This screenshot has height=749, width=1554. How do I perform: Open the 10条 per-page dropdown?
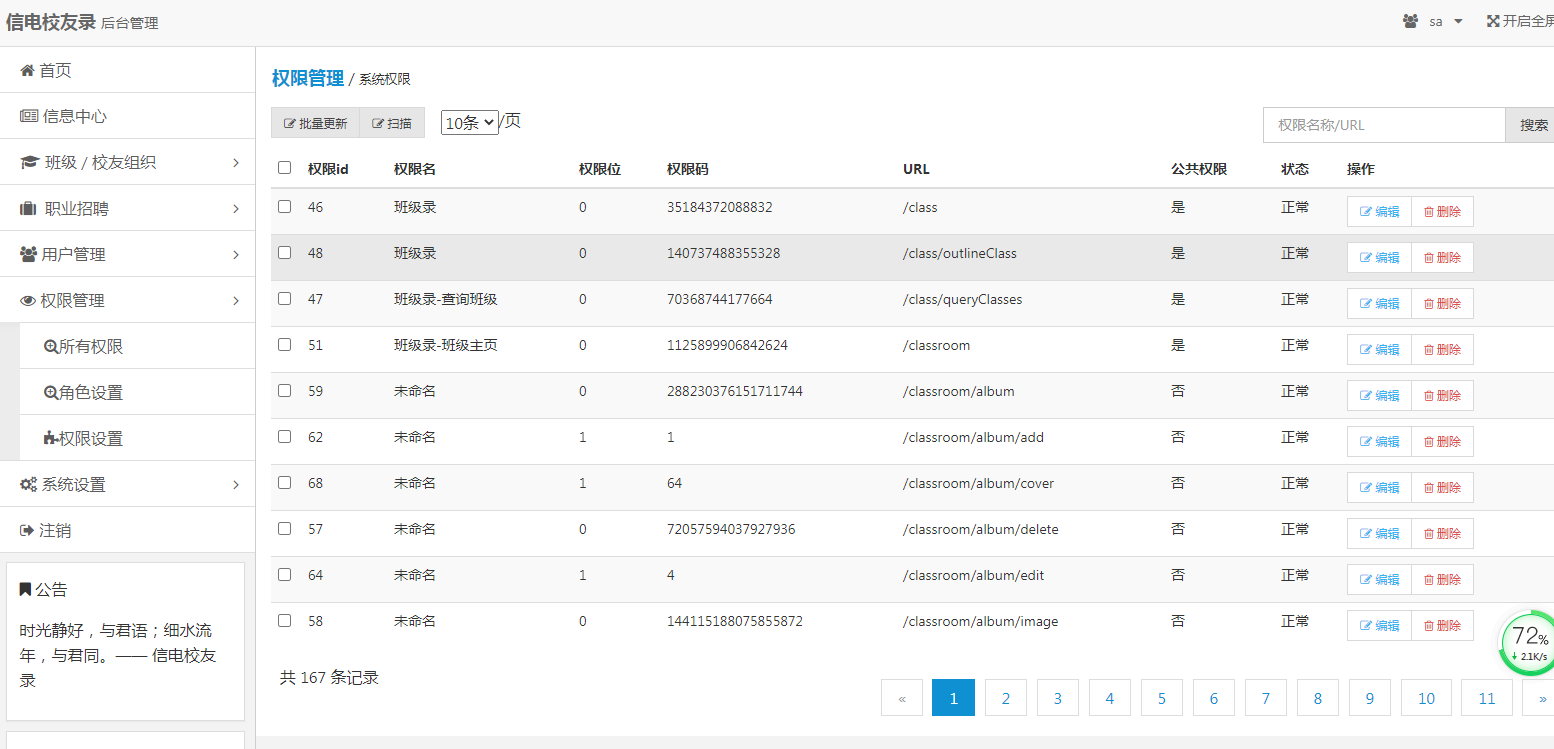click(x=470, y=122)
